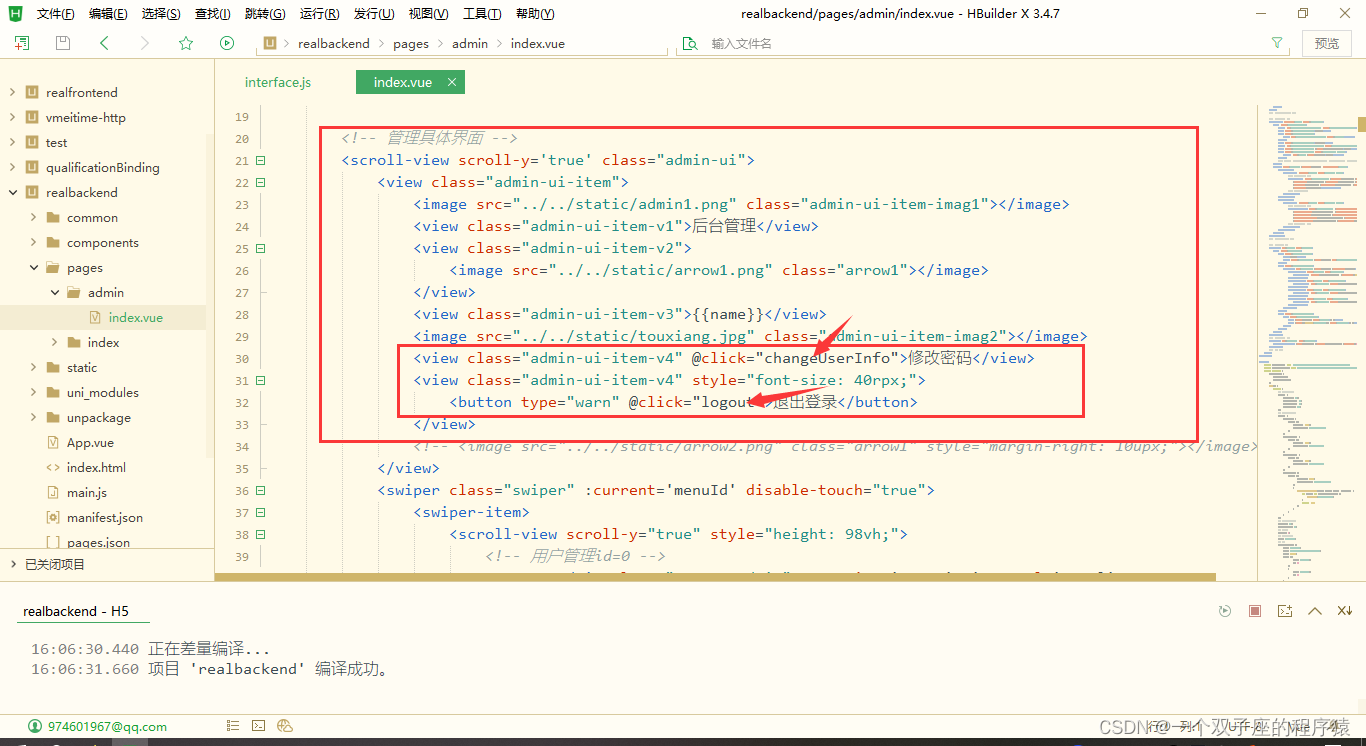Screen dimensions: 1366x746
Task: Collapse the realbackend project
Action: (12, 192)
